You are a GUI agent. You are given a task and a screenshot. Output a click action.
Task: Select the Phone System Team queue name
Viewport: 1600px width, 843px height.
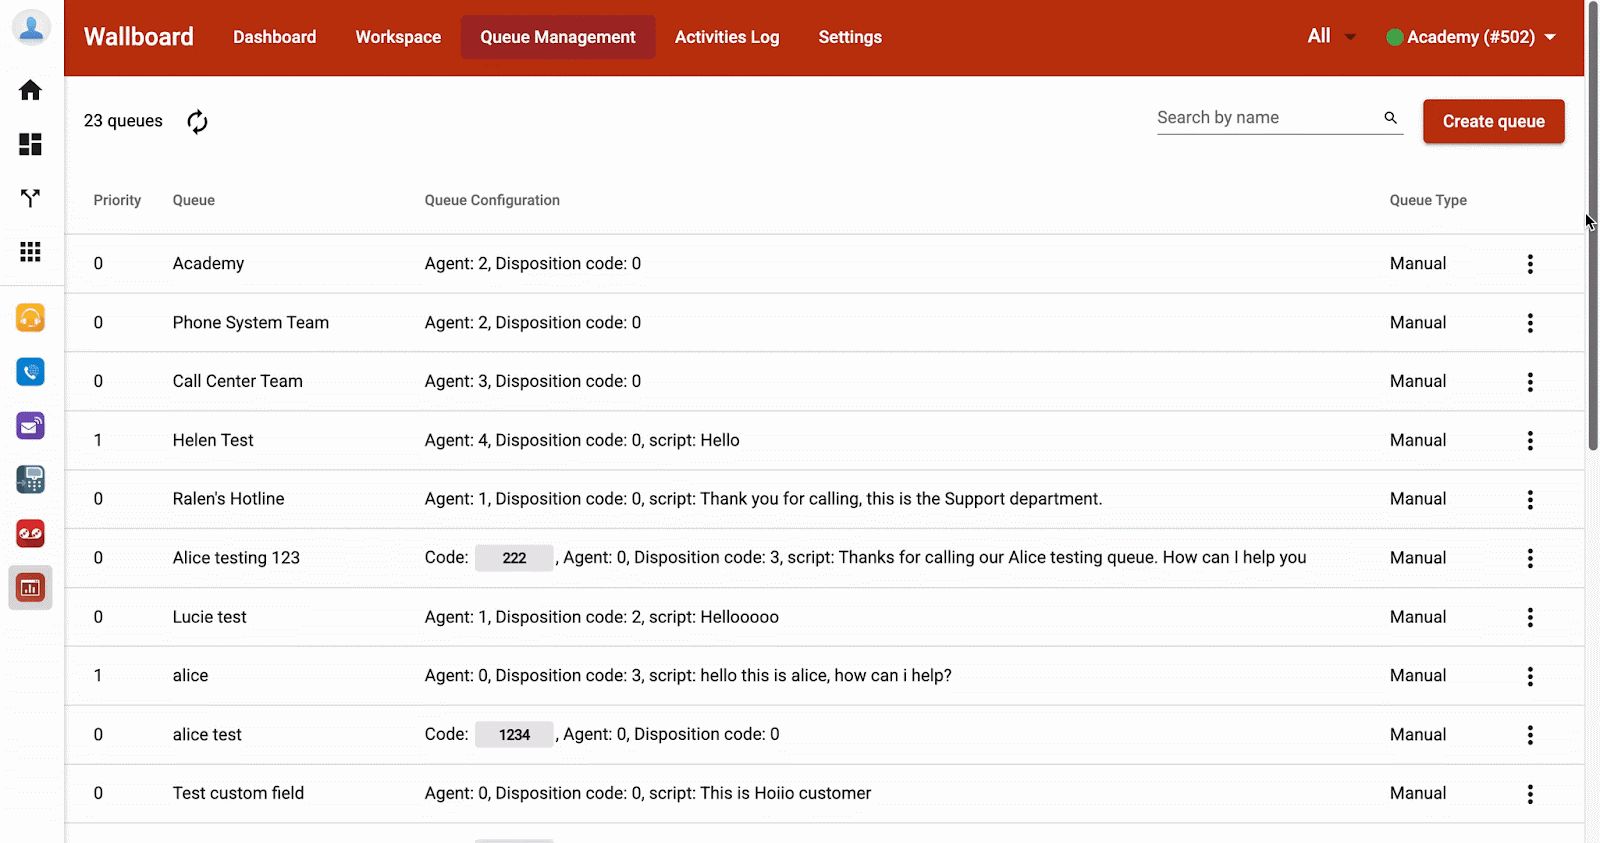pyautogui.click(x=251, y=322)
